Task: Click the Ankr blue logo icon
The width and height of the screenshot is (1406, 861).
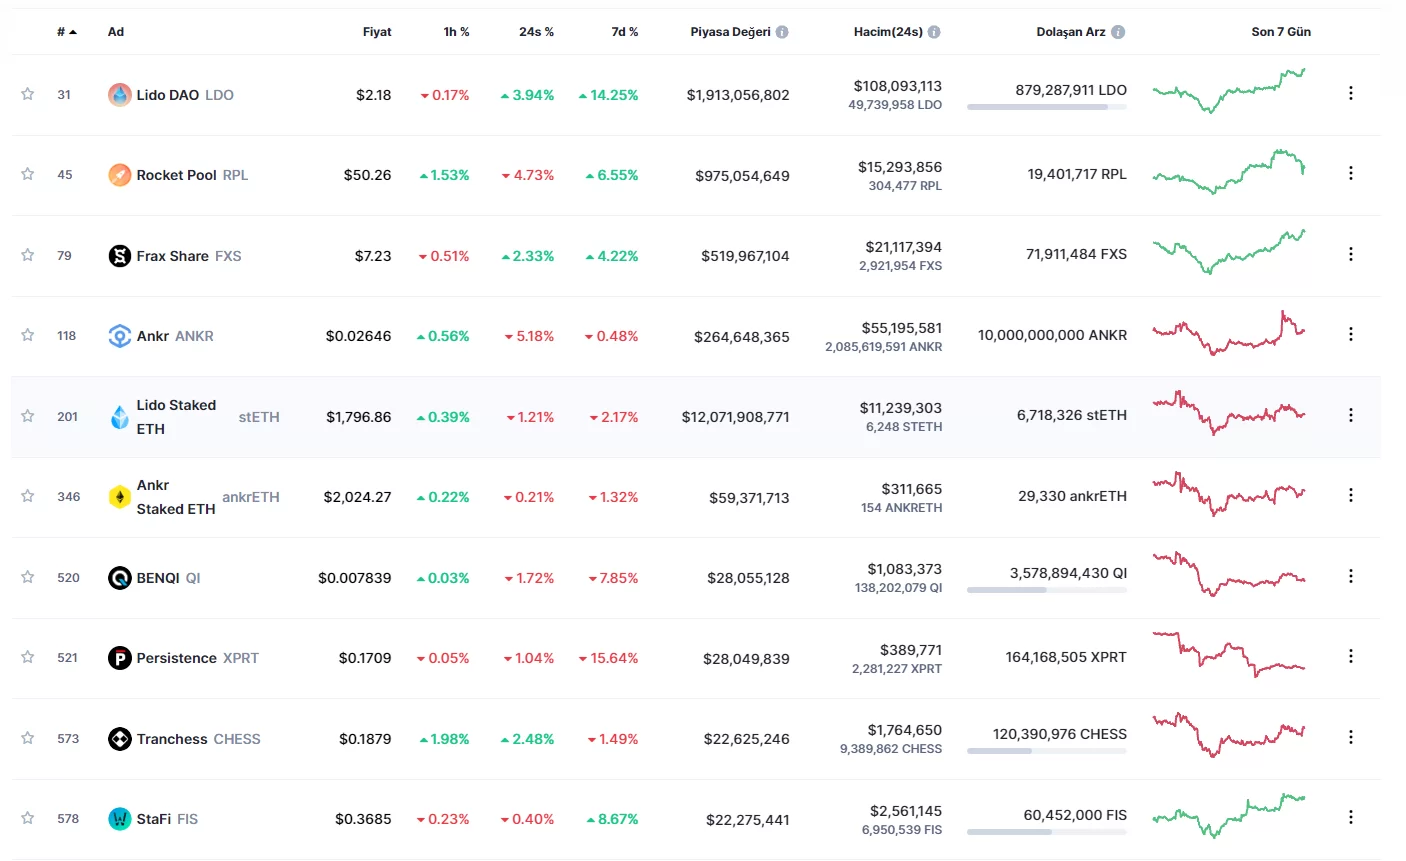Action: click(x=119, y=336)
